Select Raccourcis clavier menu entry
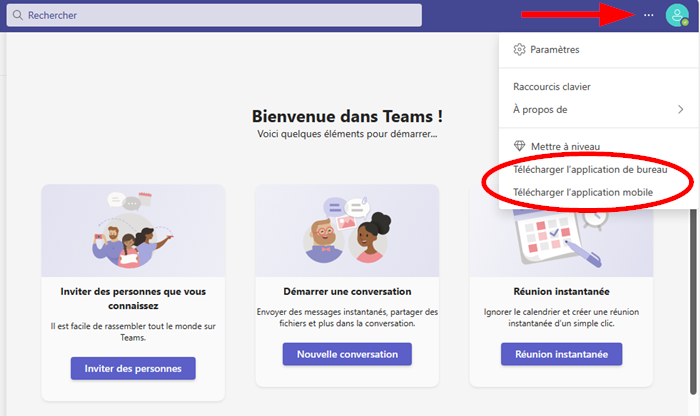This screenshot has width=700, height=416. (x=599, y=87)
